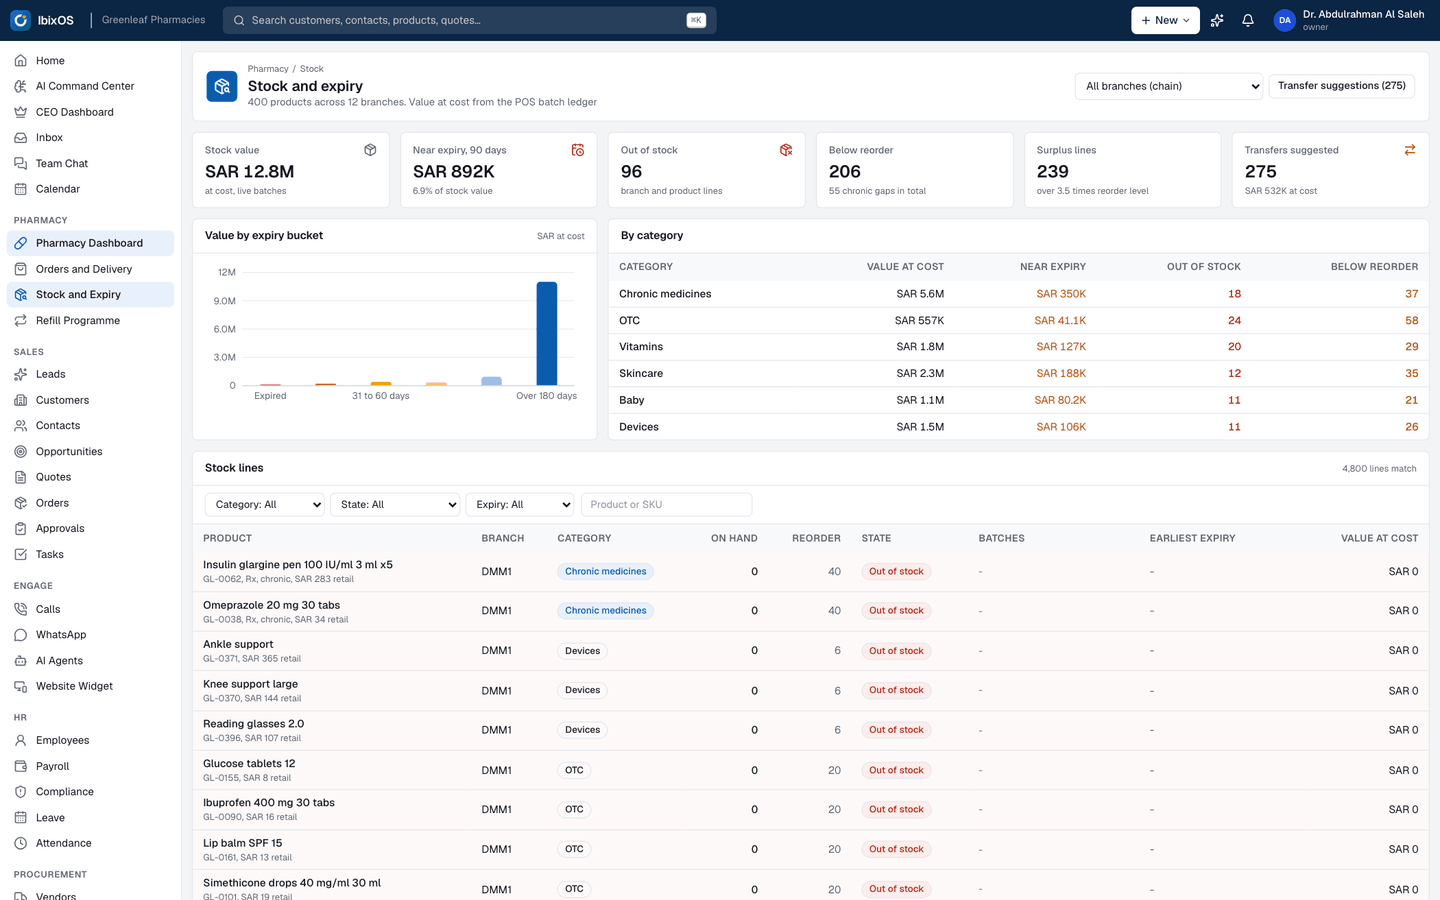Click Ibuprofen 400 mg 30 tabs product
The width and height of the screenshot is (1440, 900).
(269, 803)
